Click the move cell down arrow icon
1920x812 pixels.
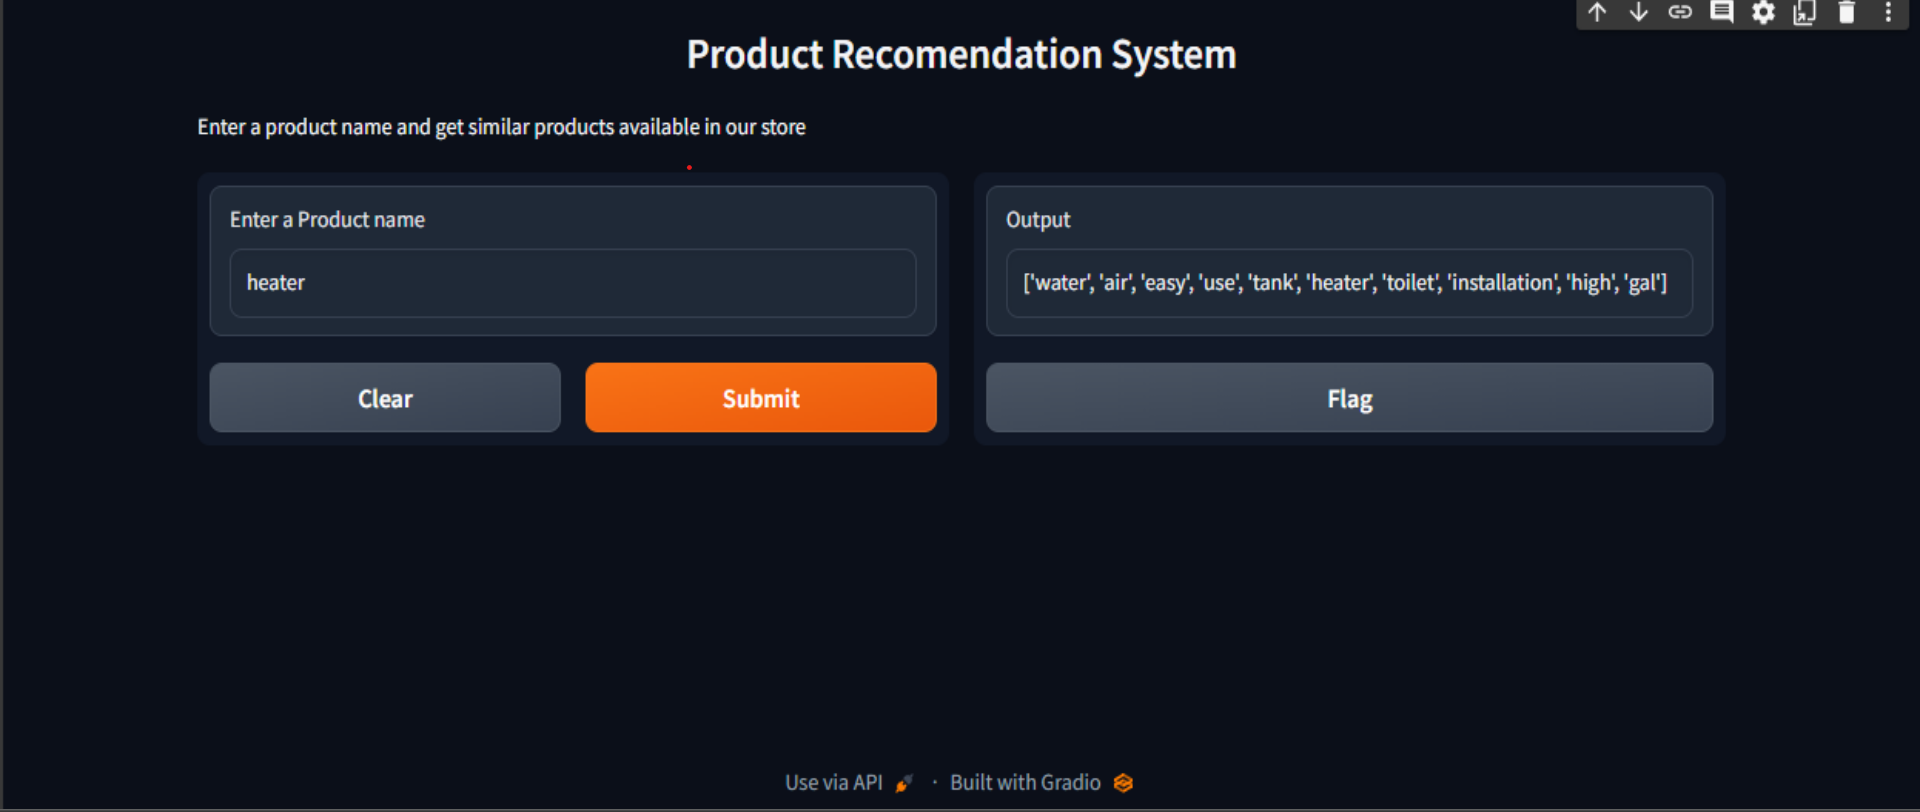click(1639, 13)
